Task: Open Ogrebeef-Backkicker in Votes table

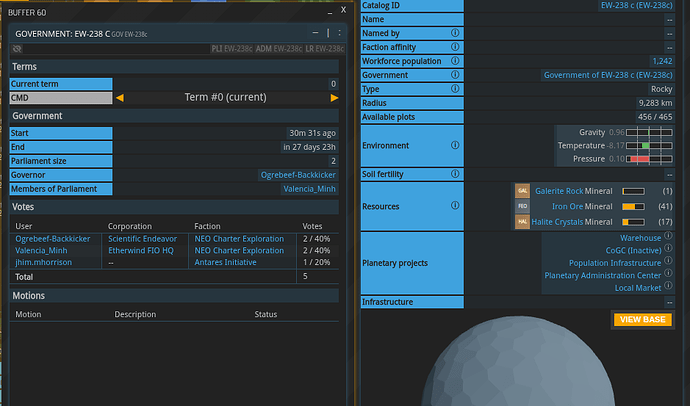Action: coord(53,239)
